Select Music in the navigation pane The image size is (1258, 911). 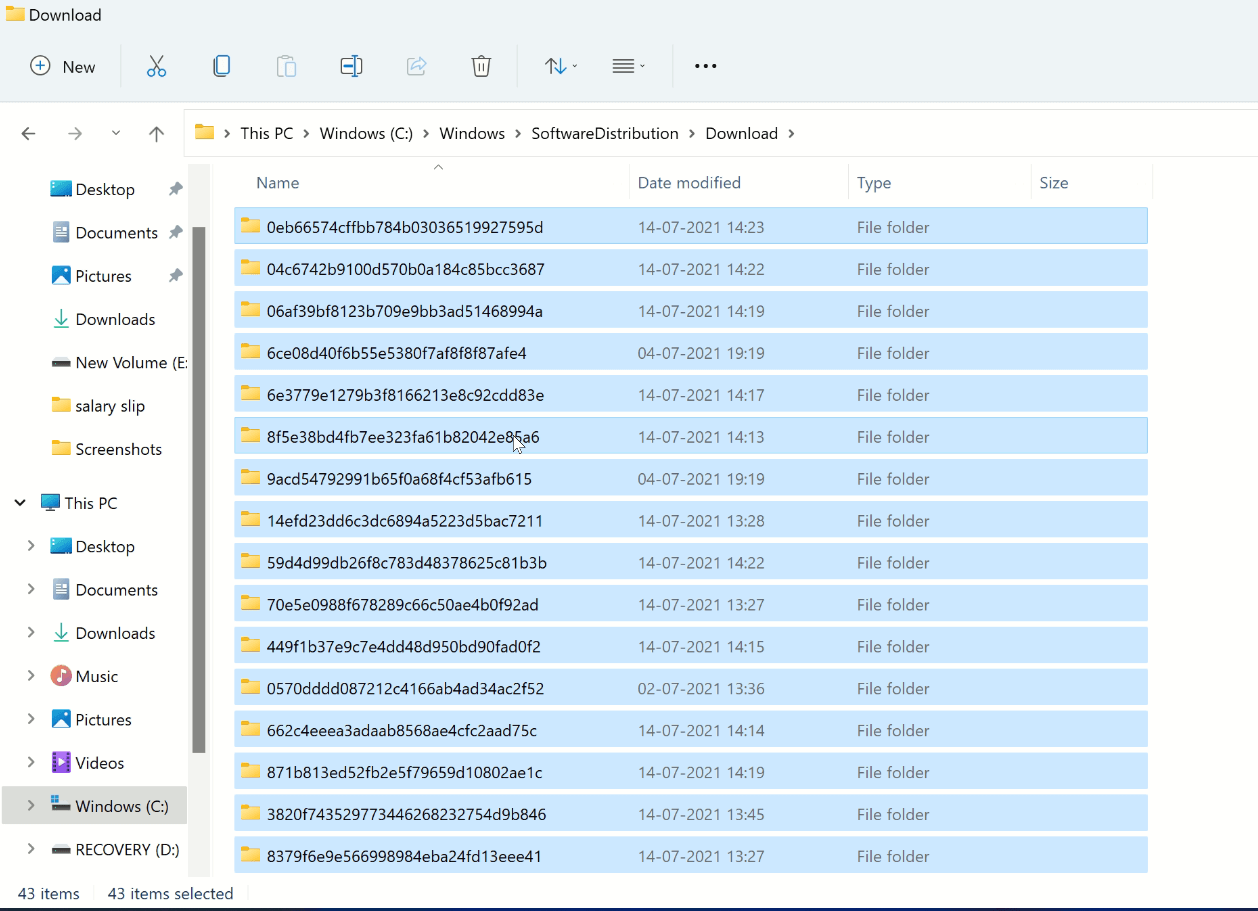click(96, 676)
